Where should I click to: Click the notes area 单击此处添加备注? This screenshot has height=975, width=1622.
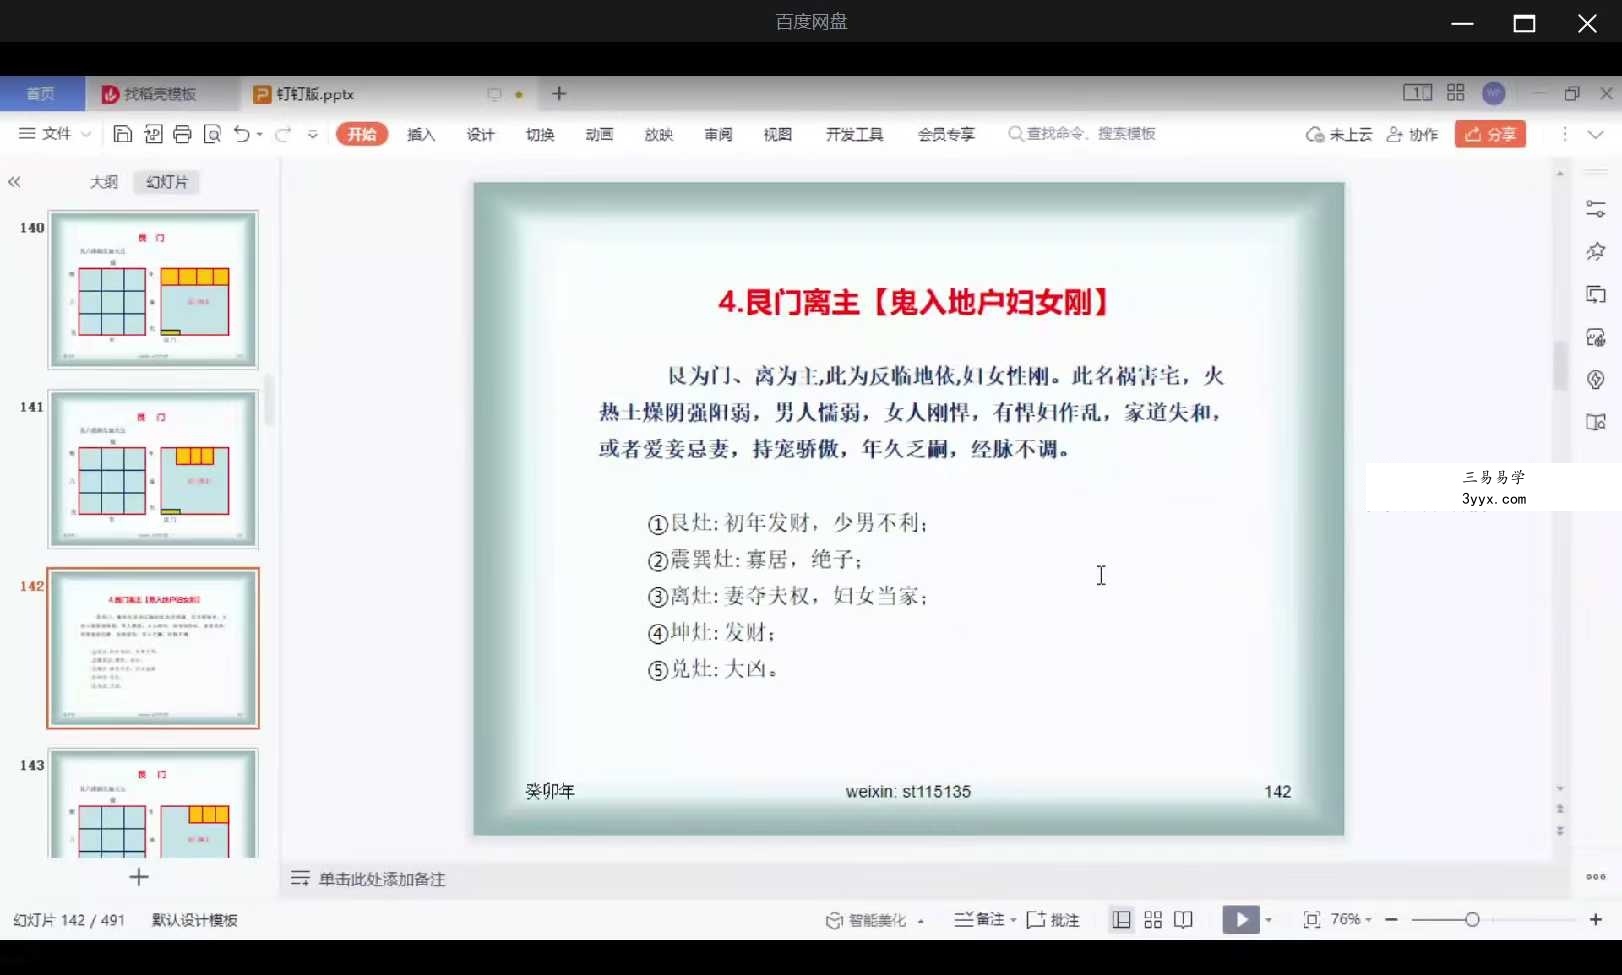click(x=382, y=879)
